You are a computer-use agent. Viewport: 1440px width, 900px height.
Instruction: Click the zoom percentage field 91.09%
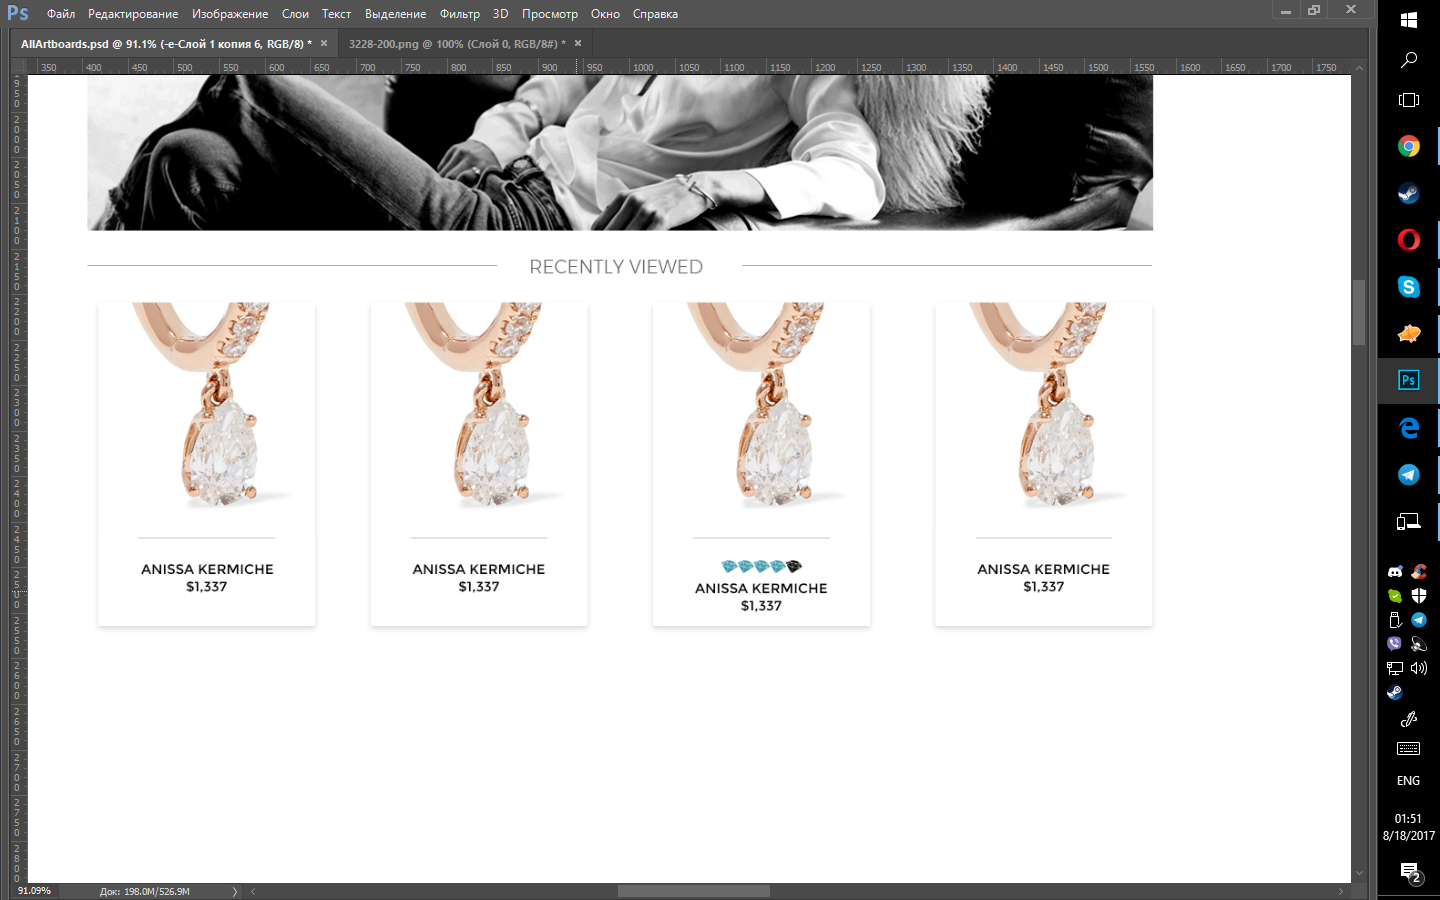[35, 891]
